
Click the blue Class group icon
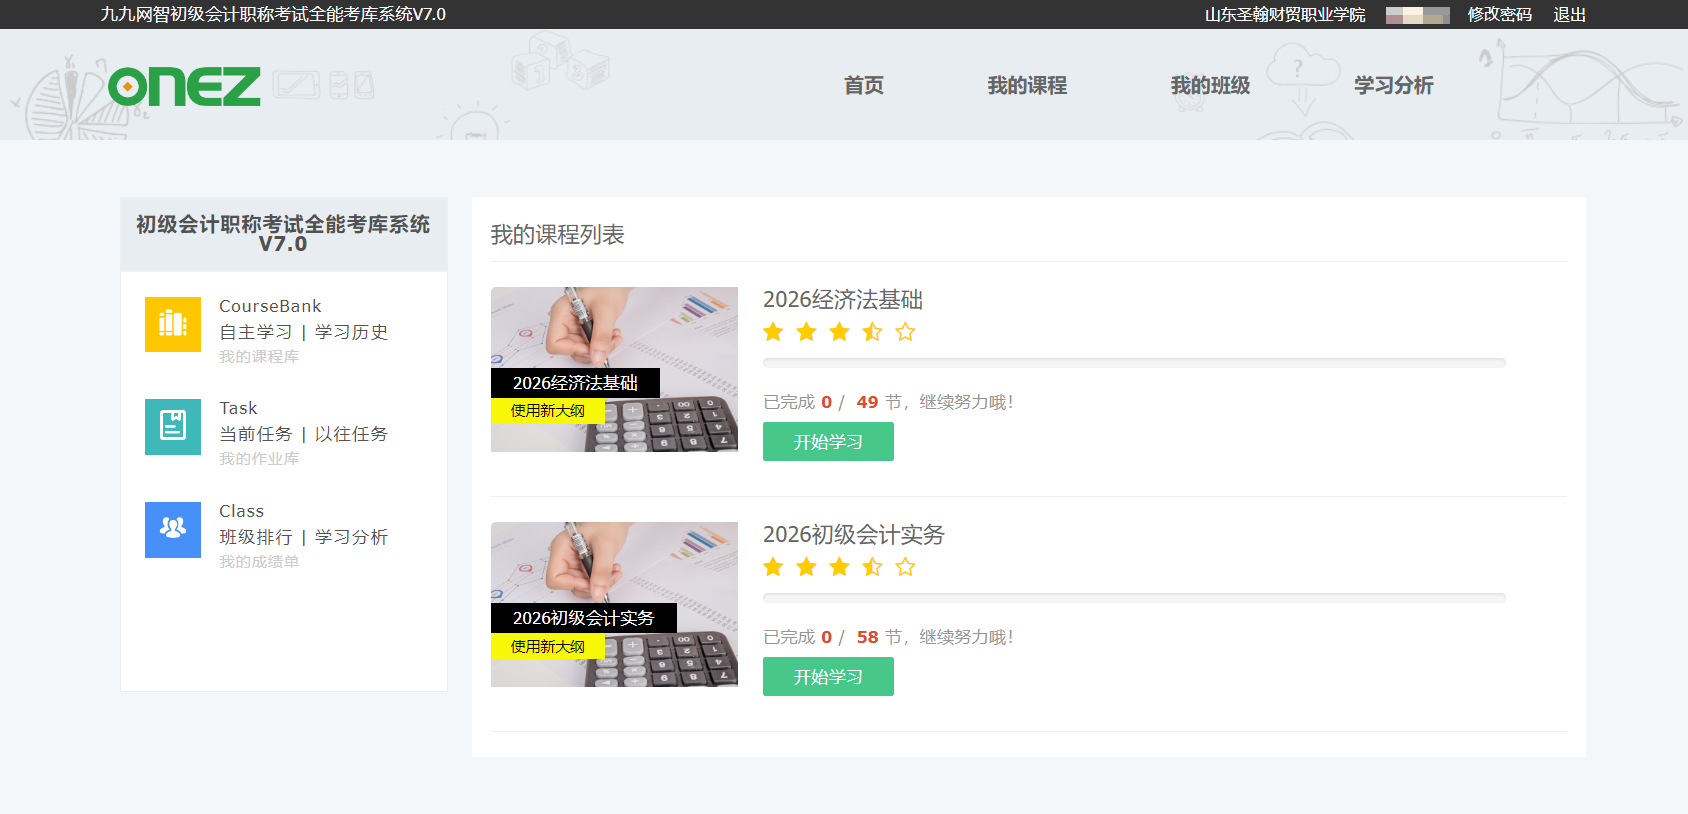172,529
